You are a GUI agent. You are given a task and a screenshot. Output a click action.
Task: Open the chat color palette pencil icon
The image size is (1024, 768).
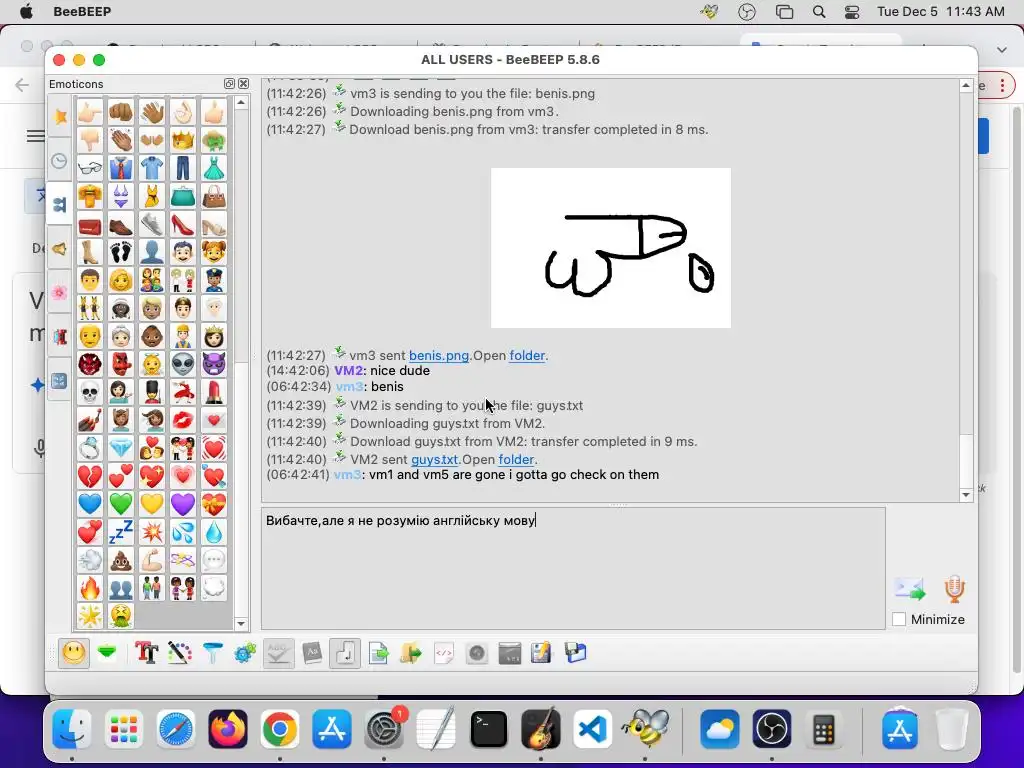click(180, 652)
